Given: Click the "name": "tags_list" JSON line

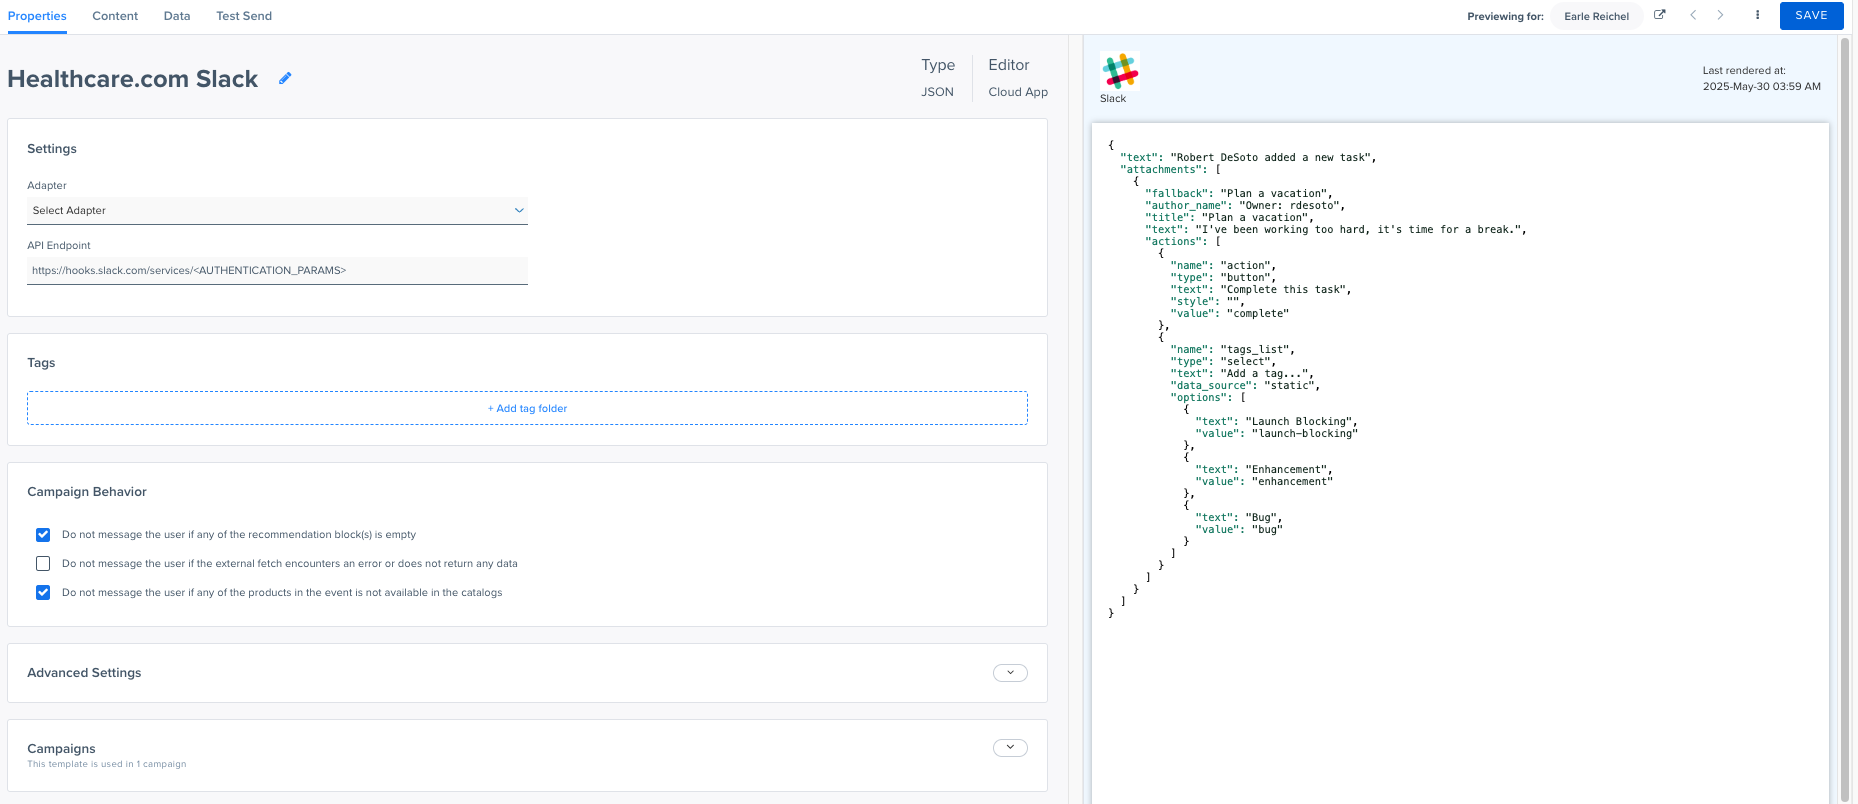Looking at the screenshot, I should pos(1232,350).
